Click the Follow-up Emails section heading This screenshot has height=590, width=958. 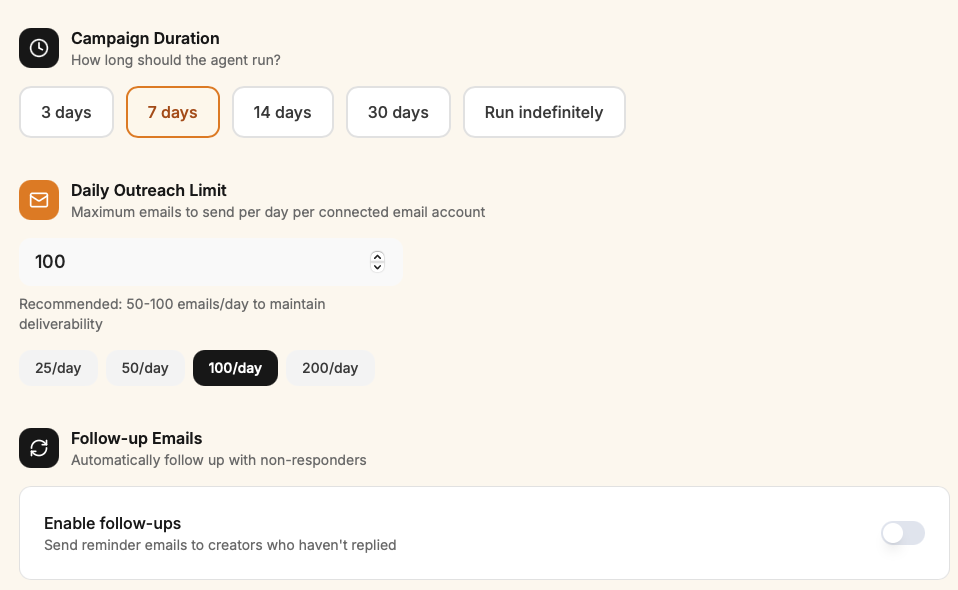tap(136, 438)
